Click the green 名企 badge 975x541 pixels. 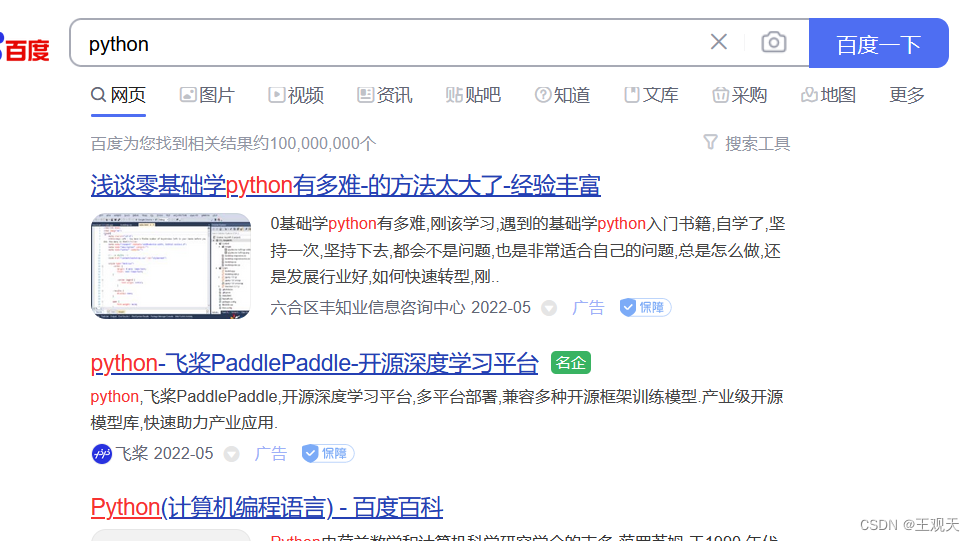pyautogui.click(x=571, y=363)
